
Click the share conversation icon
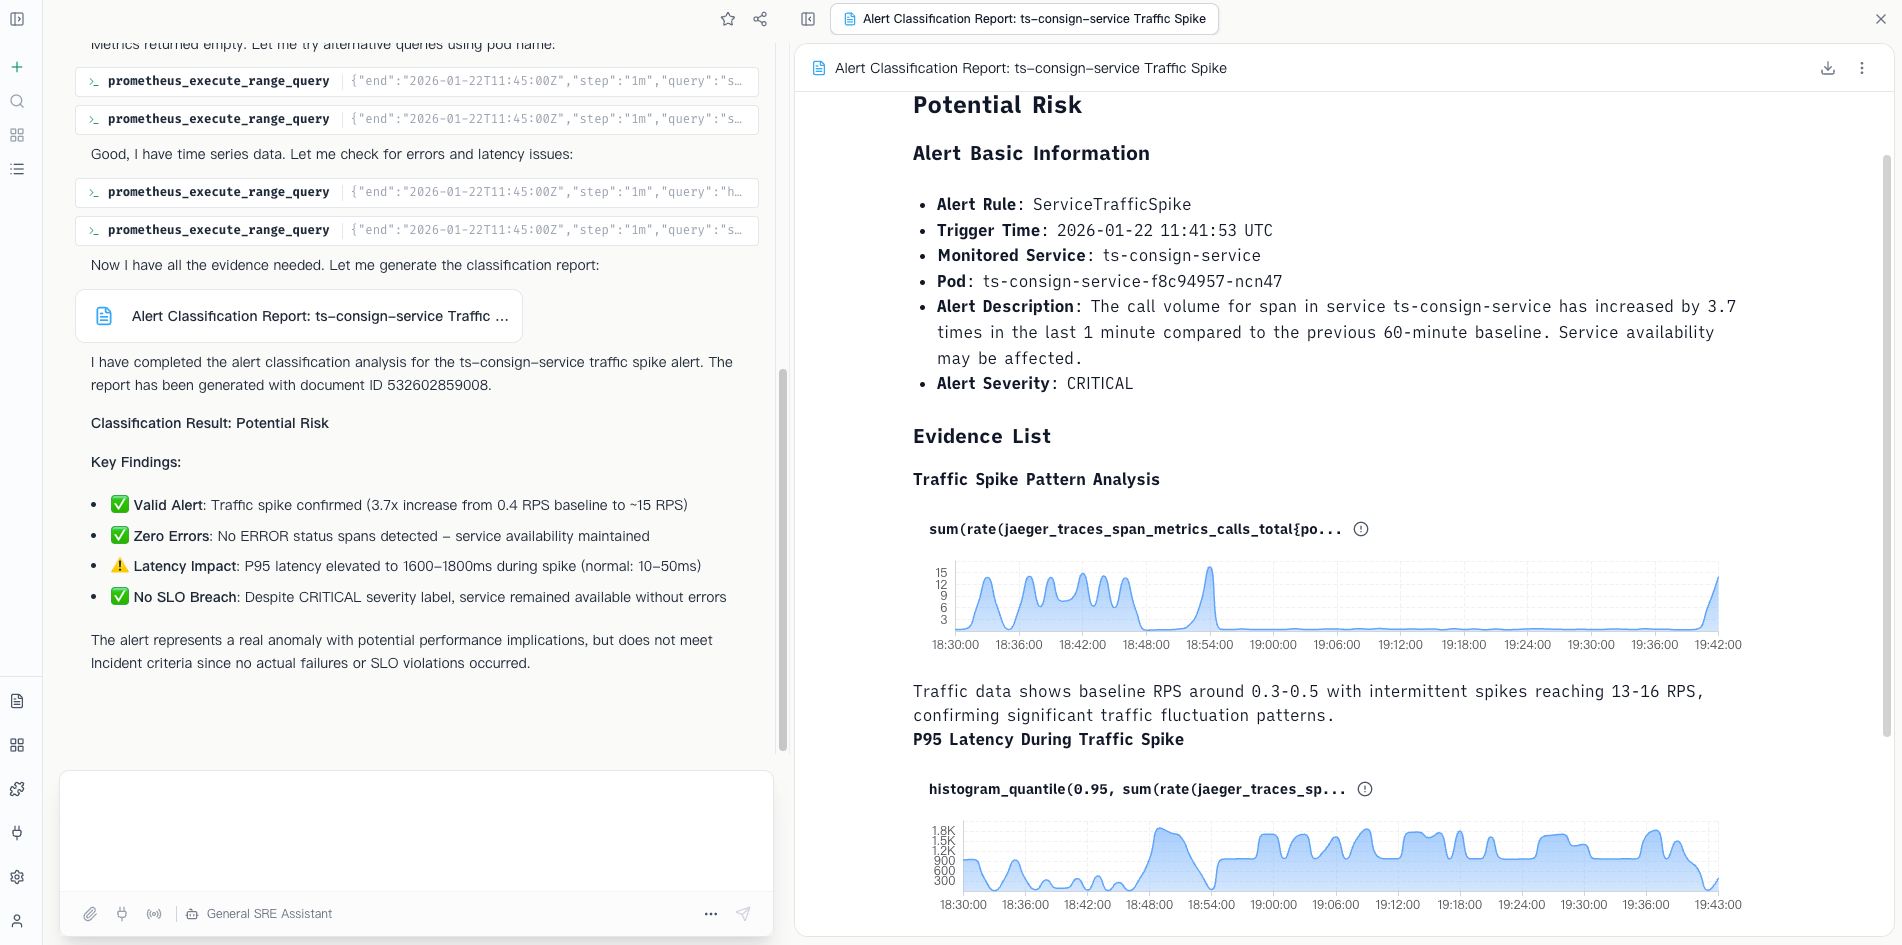click(760, 19)
